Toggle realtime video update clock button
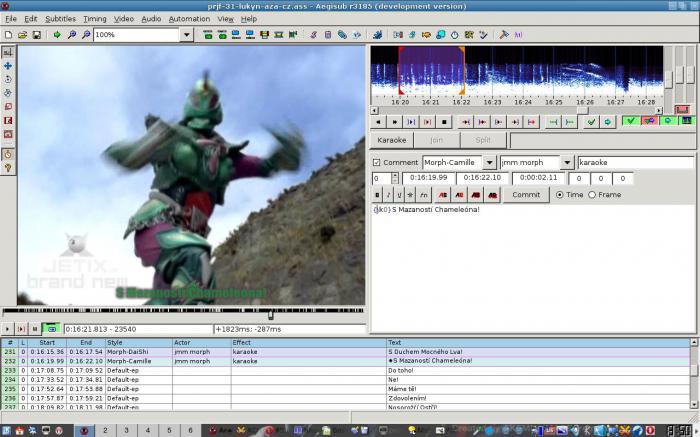This screenshot has width=700, height=437. [8, 154]
